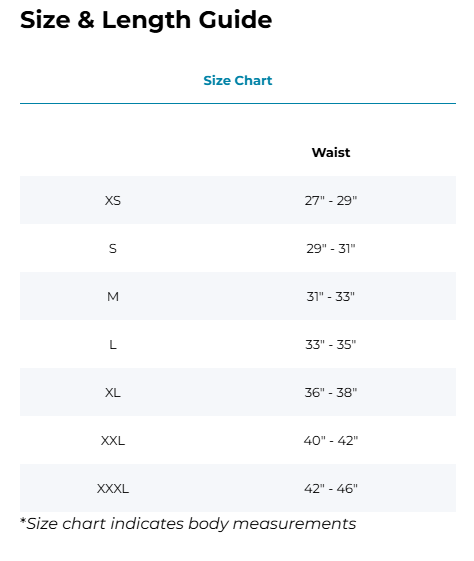Click the blue underline below Size Chart
Viewport: 474px width, 561px height.
tap(238, 103)
